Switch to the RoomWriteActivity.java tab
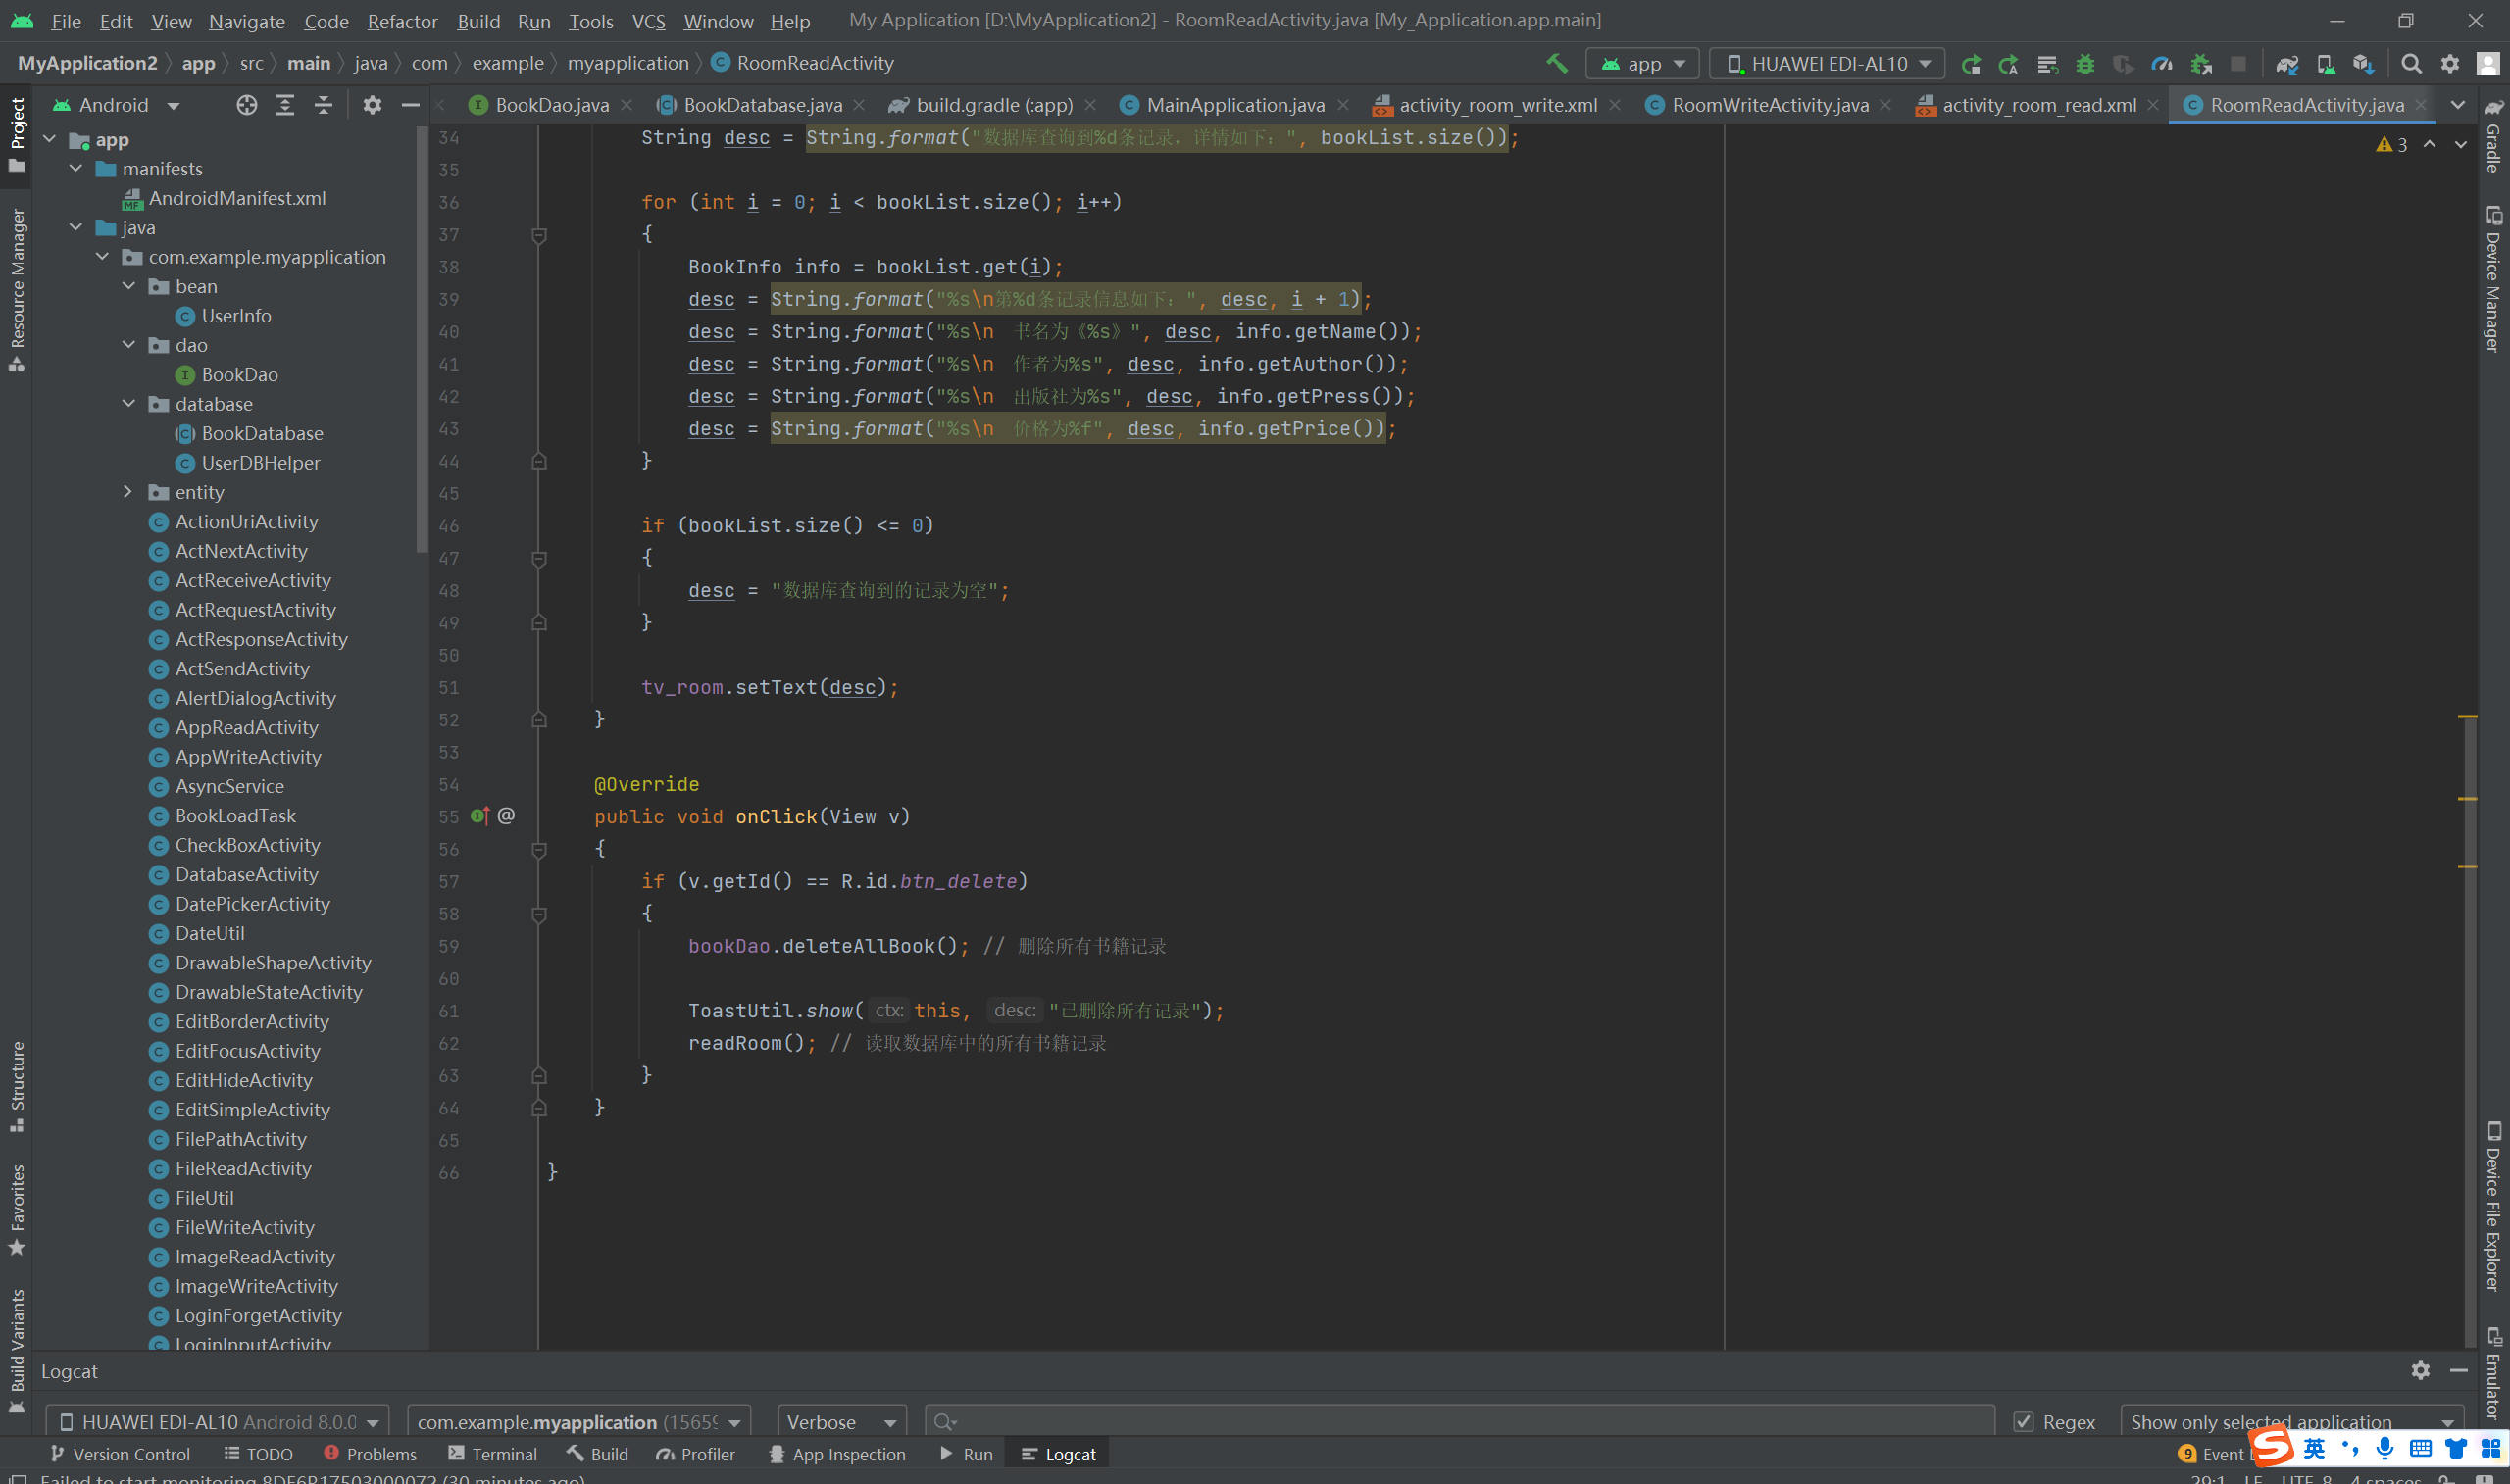 point(1769,105)
